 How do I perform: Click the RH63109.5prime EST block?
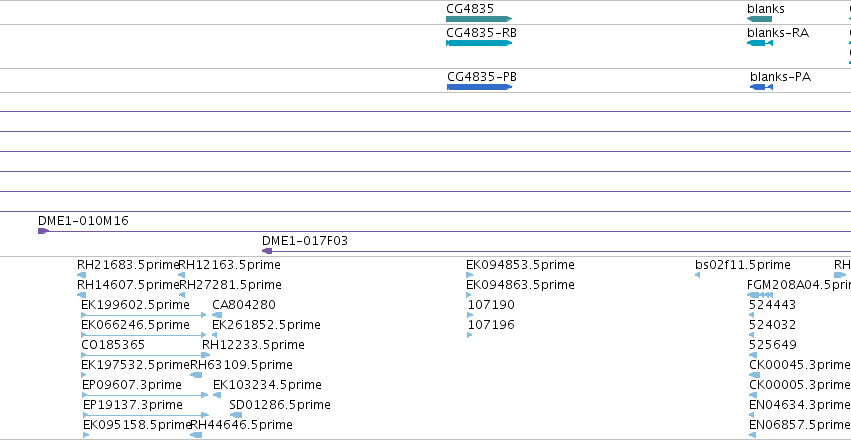click(196, 375)
